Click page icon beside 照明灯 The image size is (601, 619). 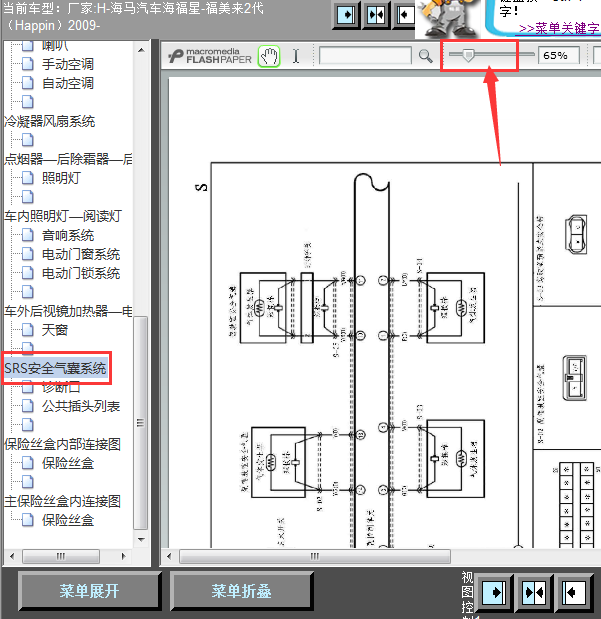(x=28, y=178)
